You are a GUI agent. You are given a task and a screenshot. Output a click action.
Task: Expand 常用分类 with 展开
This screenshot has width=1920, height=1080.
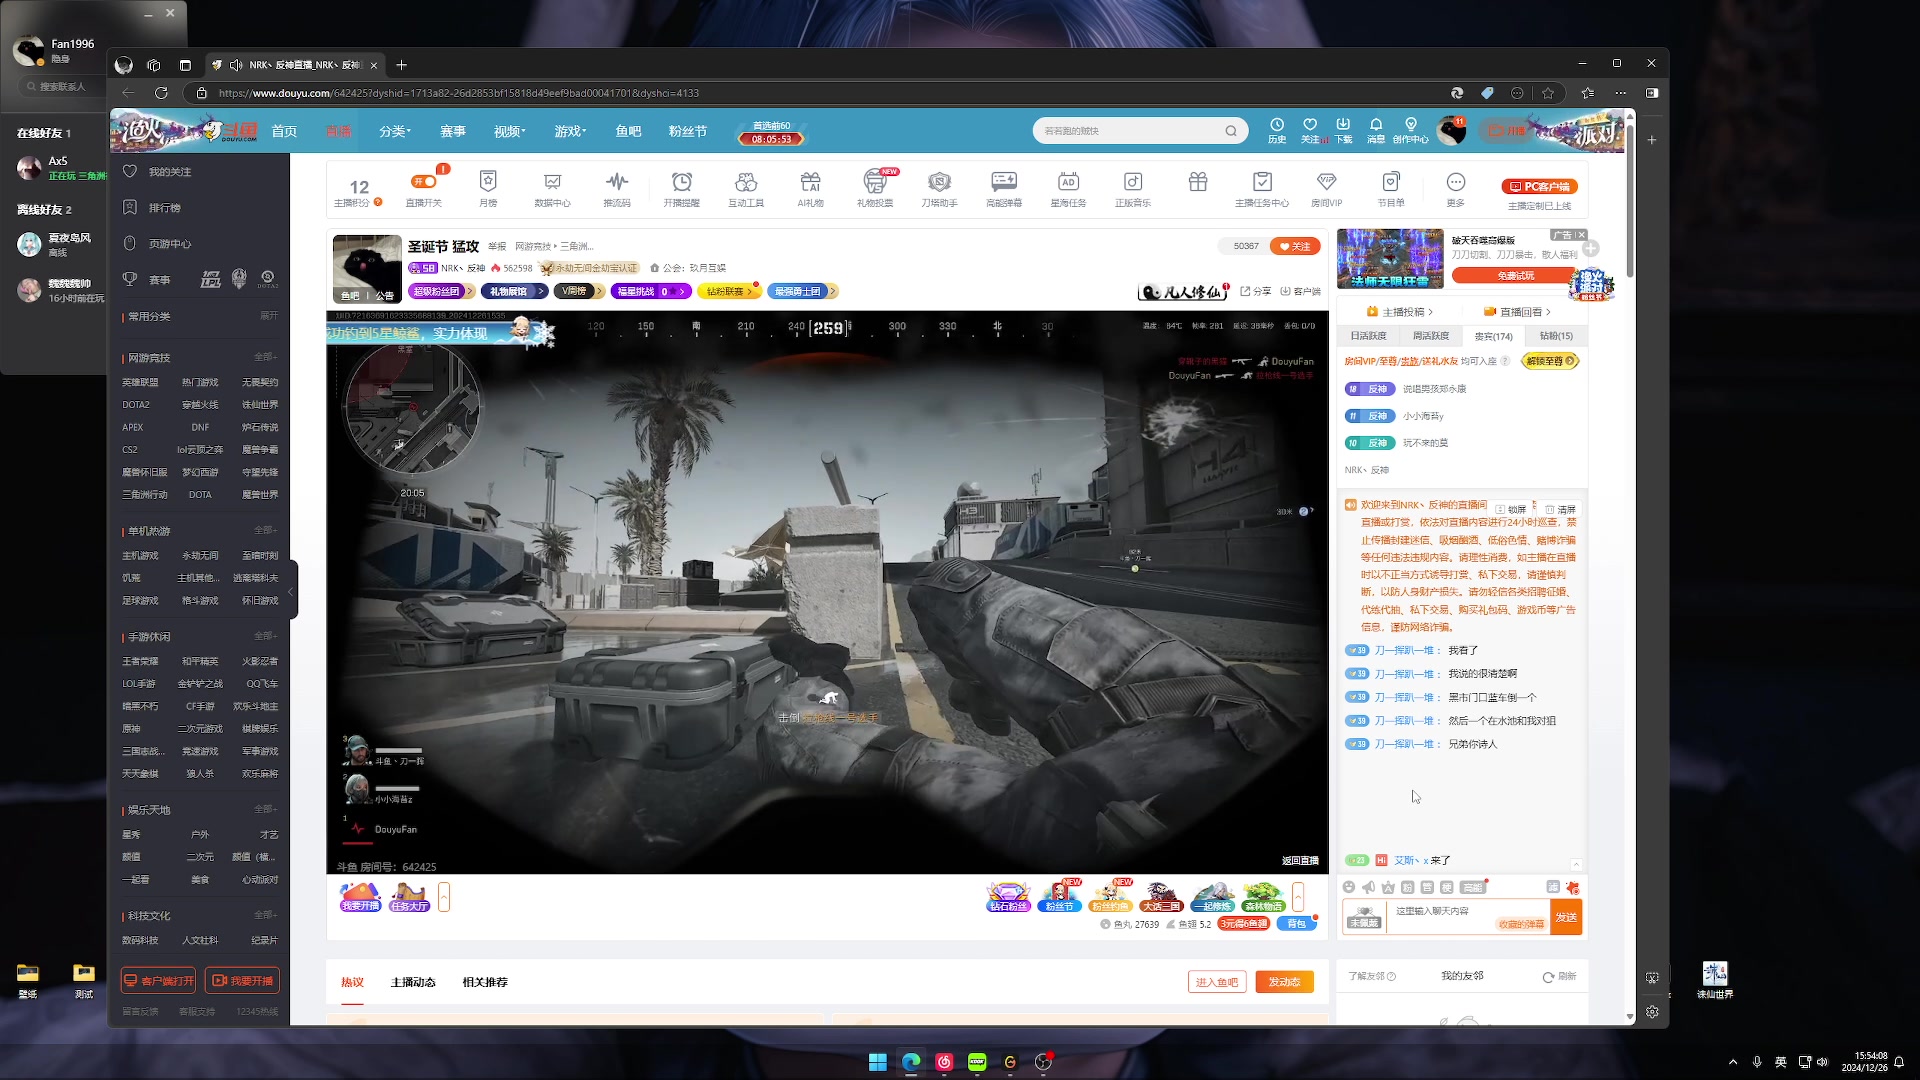[x=269, y=316]
